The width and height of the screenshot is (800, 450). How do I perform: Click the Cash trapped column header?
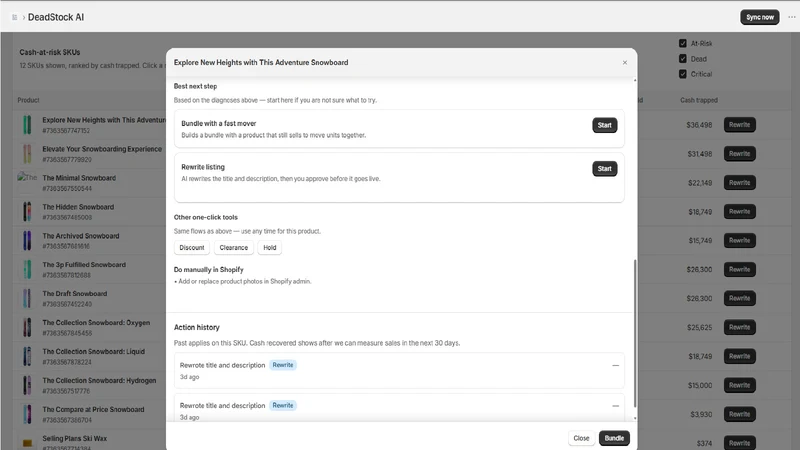tap(698, 100)
